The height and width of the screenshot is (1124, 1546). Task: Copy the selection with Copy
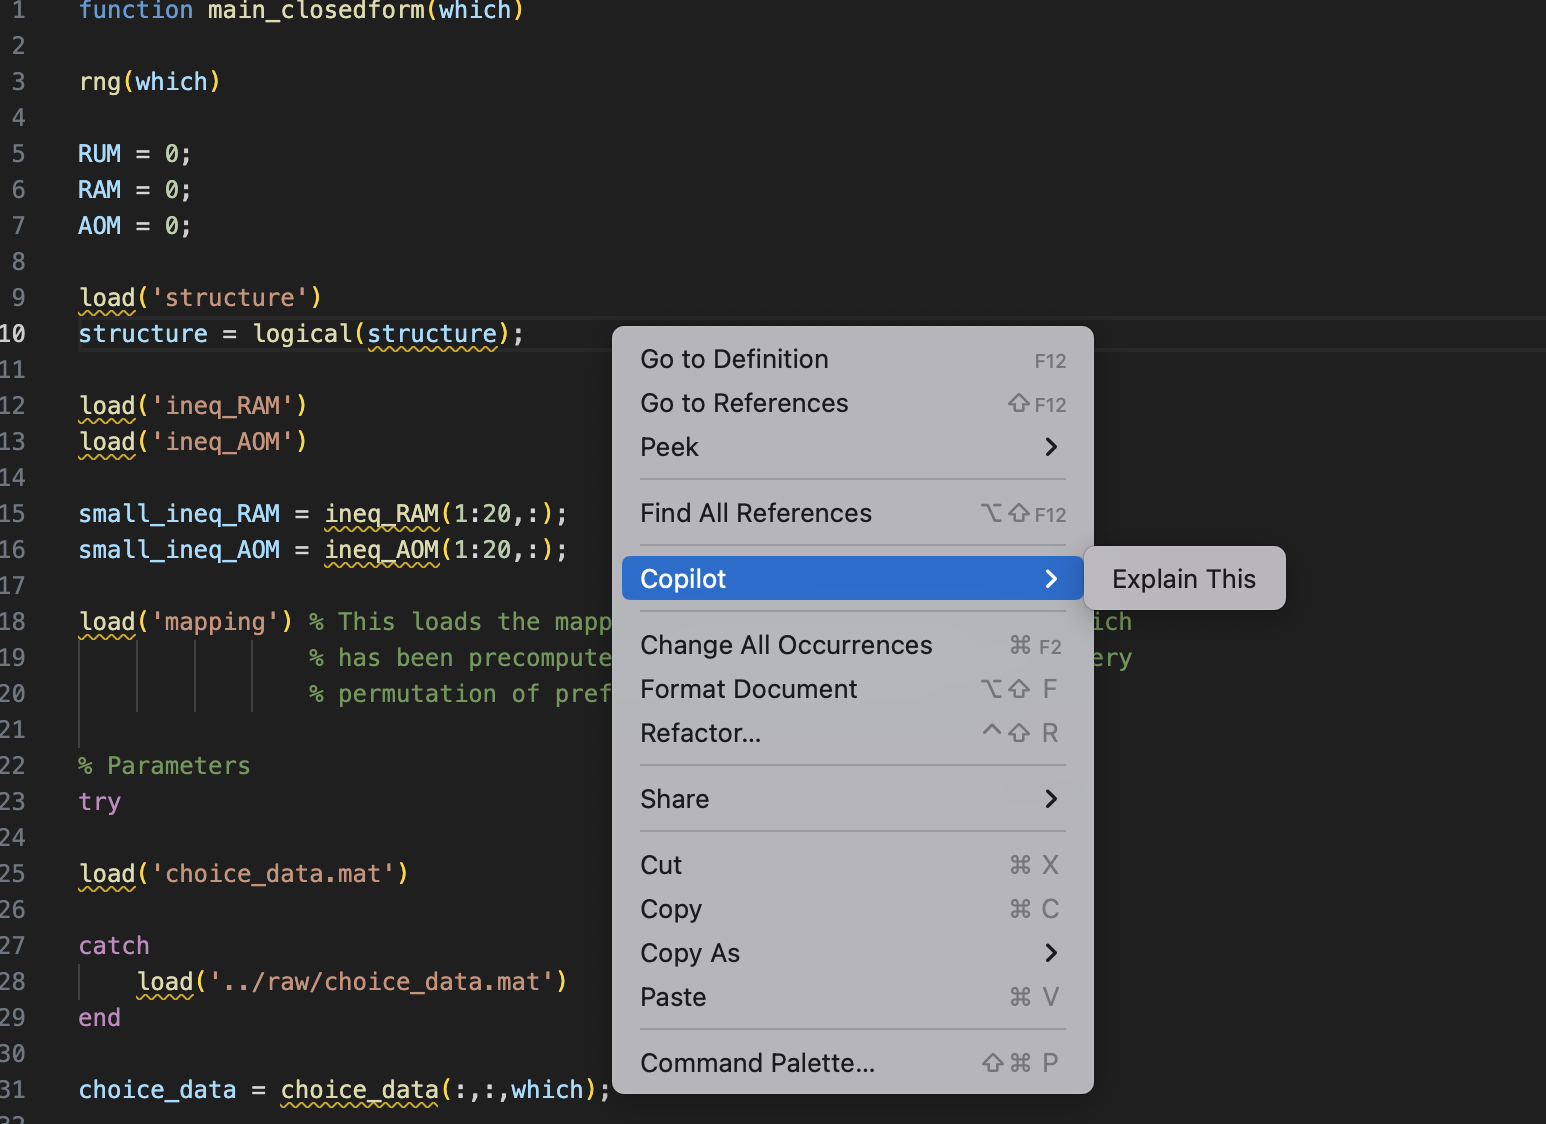point(671,909)
